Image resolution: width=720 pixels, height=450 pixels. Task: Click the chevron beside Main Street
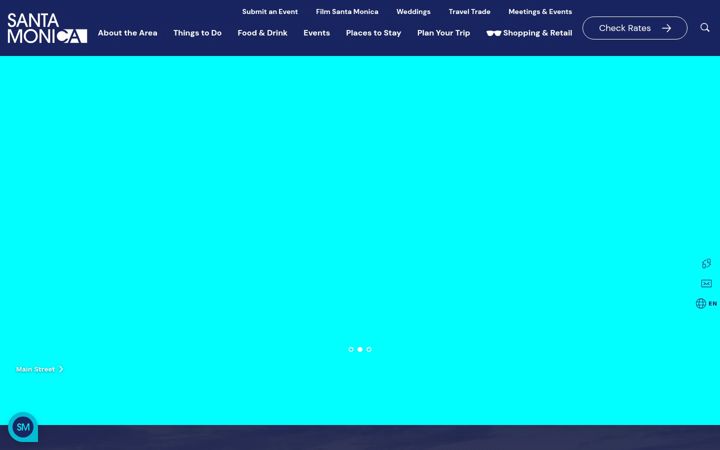click(x=61, y=369)
